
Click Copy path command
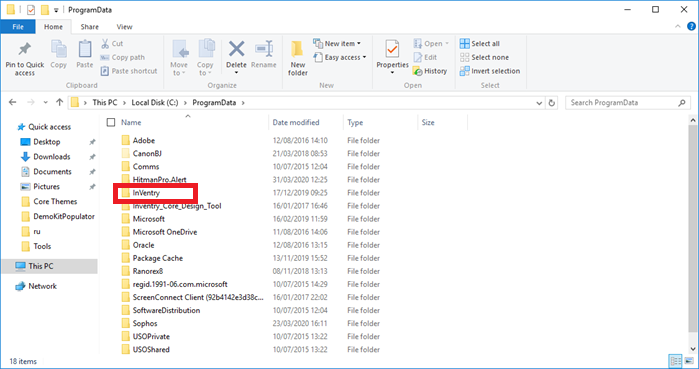123,57
